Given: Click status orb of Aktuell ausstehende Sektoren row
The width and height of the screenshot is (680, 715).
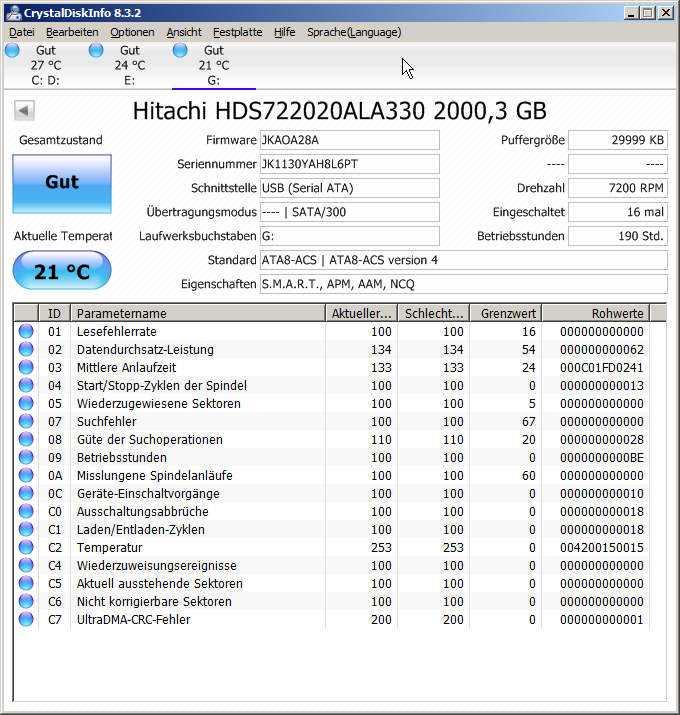Looking at the screenshot, I should (x=26, y=584).
